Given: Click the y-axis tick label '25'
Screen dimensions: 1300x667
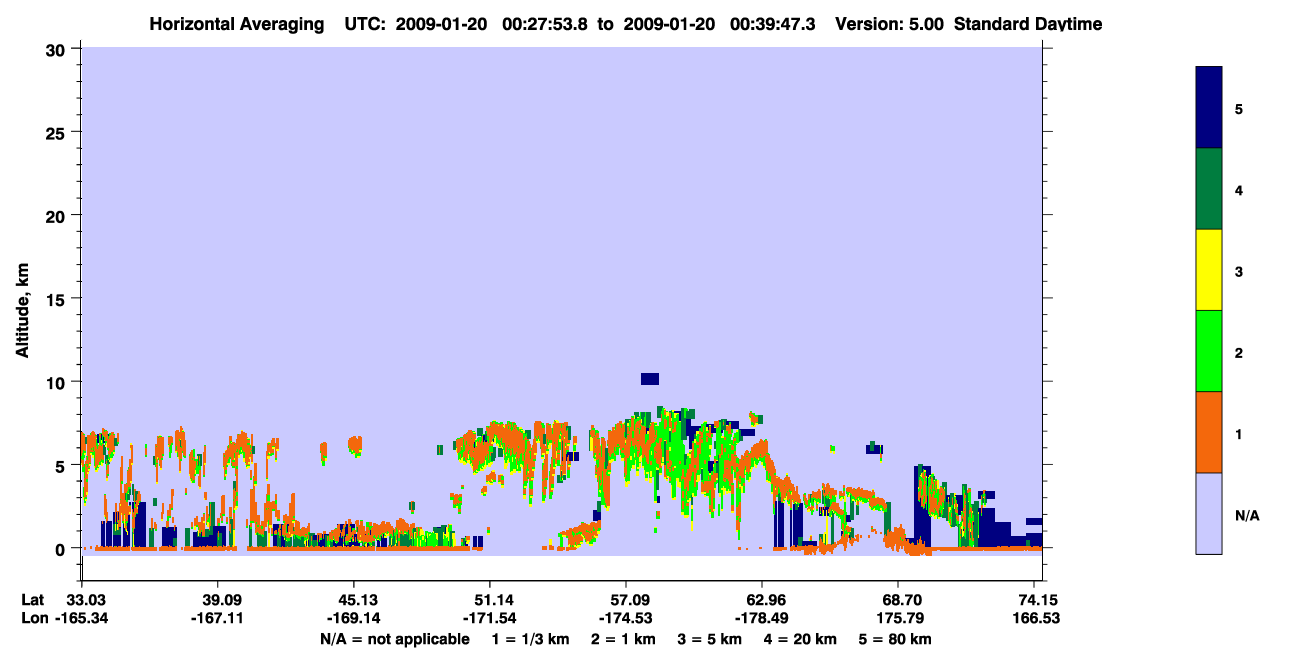Looking at the screenshot, I should coord(57,132).
